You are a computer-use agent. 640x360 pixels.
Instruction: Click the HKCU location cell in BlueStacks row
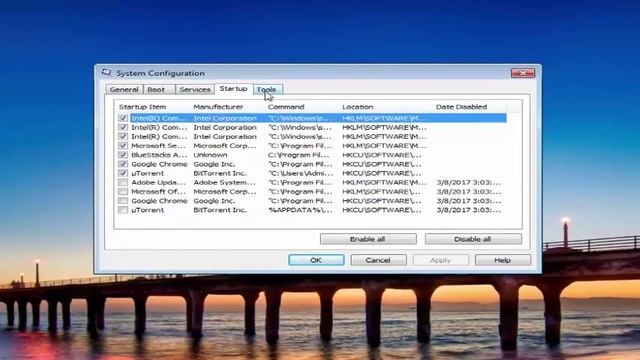tap(382, 155)
